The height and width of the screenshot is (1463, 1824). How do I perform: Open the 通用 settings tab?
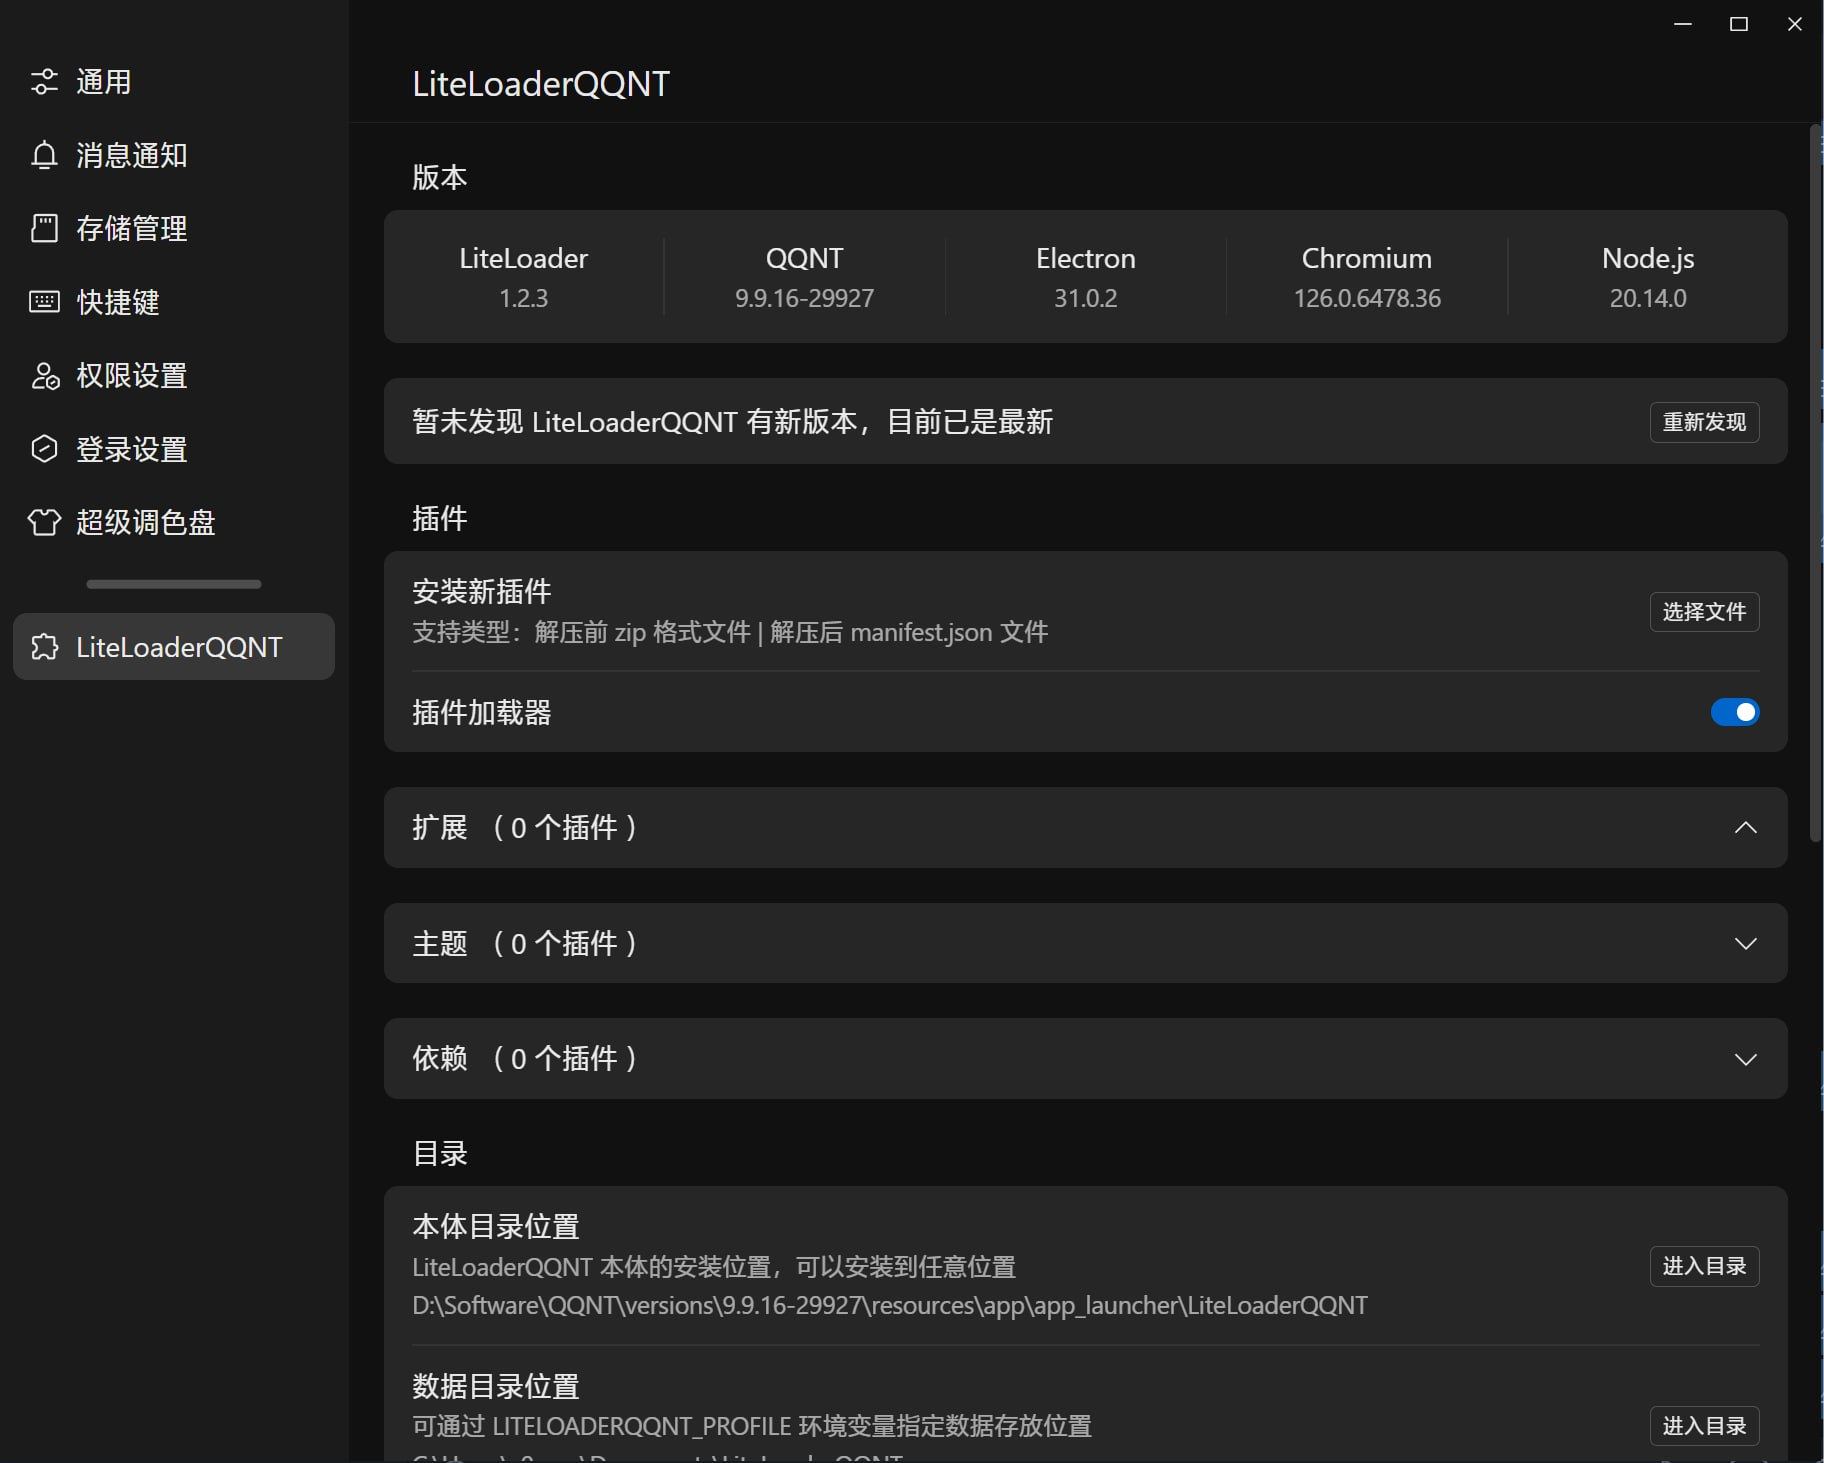174,82
